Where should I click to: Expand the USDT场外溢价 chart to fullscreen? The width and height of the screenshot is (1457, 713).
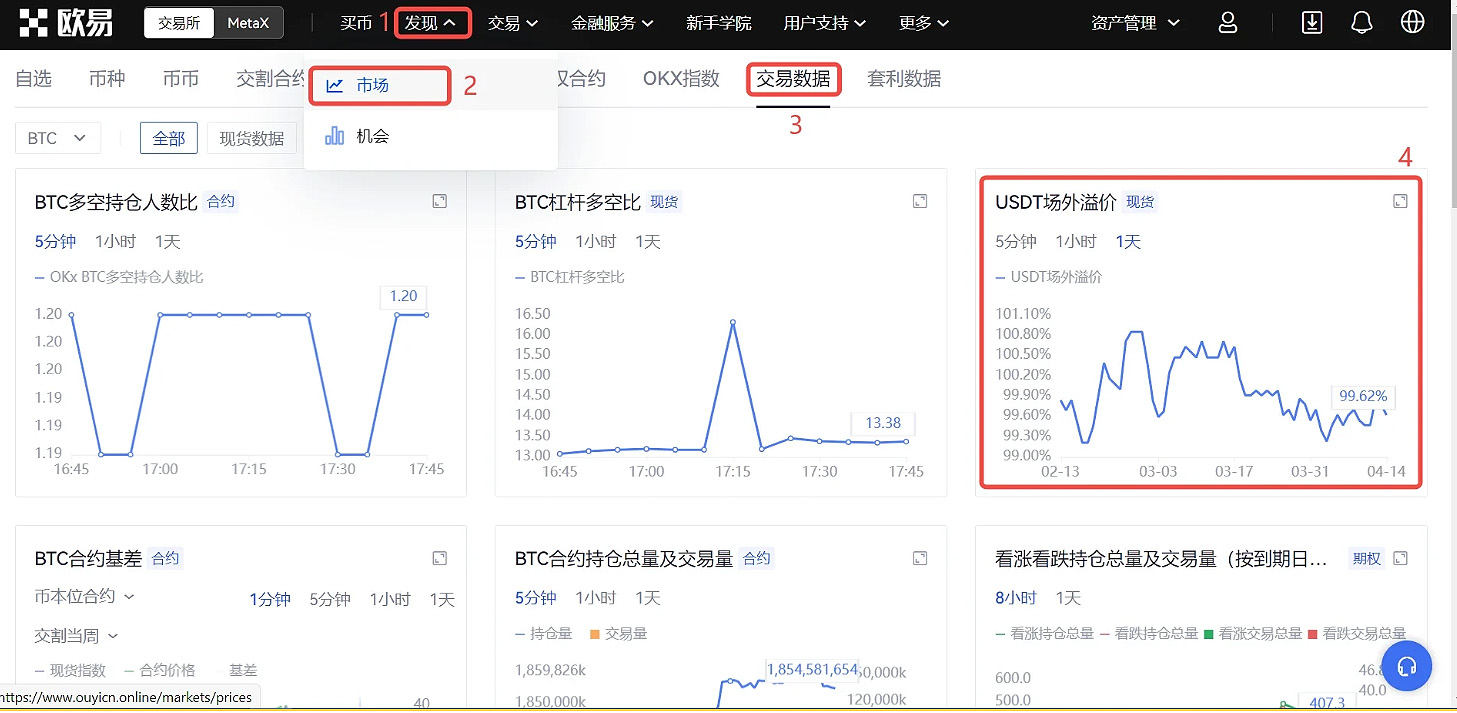pos(1400,202)
